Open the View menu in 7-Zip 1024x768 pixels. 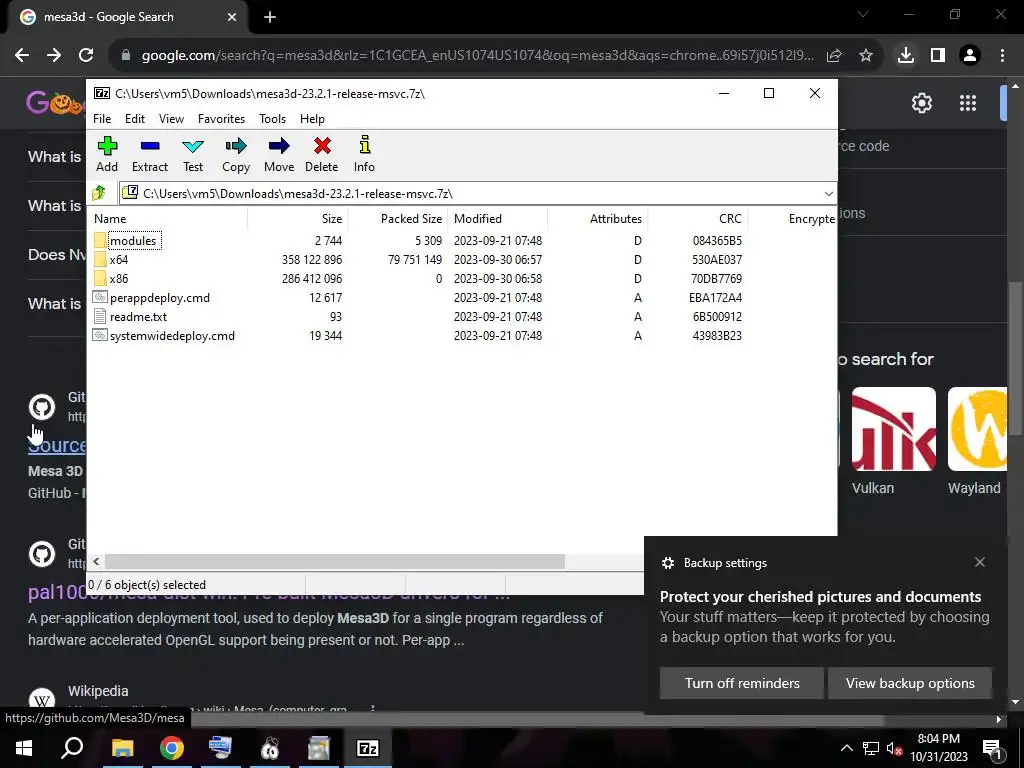(171, 119)
